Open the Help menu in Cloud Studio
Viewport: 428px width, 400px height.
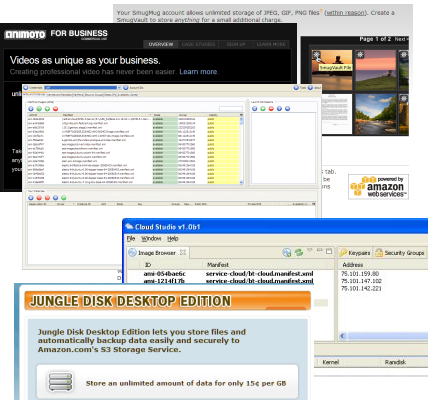(173, 239)
